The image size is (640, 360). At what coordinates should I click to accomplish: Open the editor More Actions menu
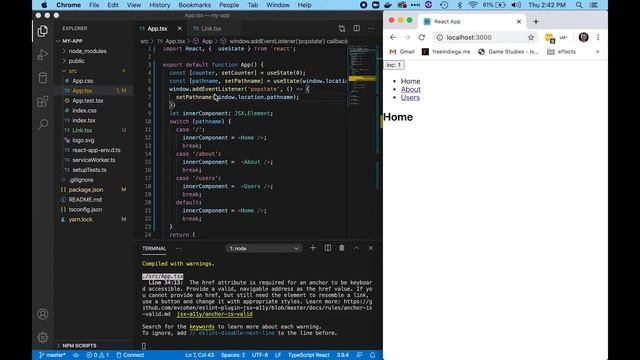click(x=371, y=29)
